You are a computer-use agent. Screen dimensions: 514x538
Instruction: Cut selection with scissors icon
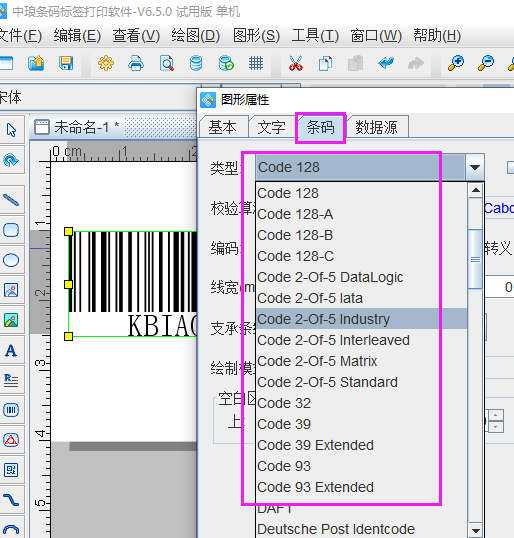296,63
